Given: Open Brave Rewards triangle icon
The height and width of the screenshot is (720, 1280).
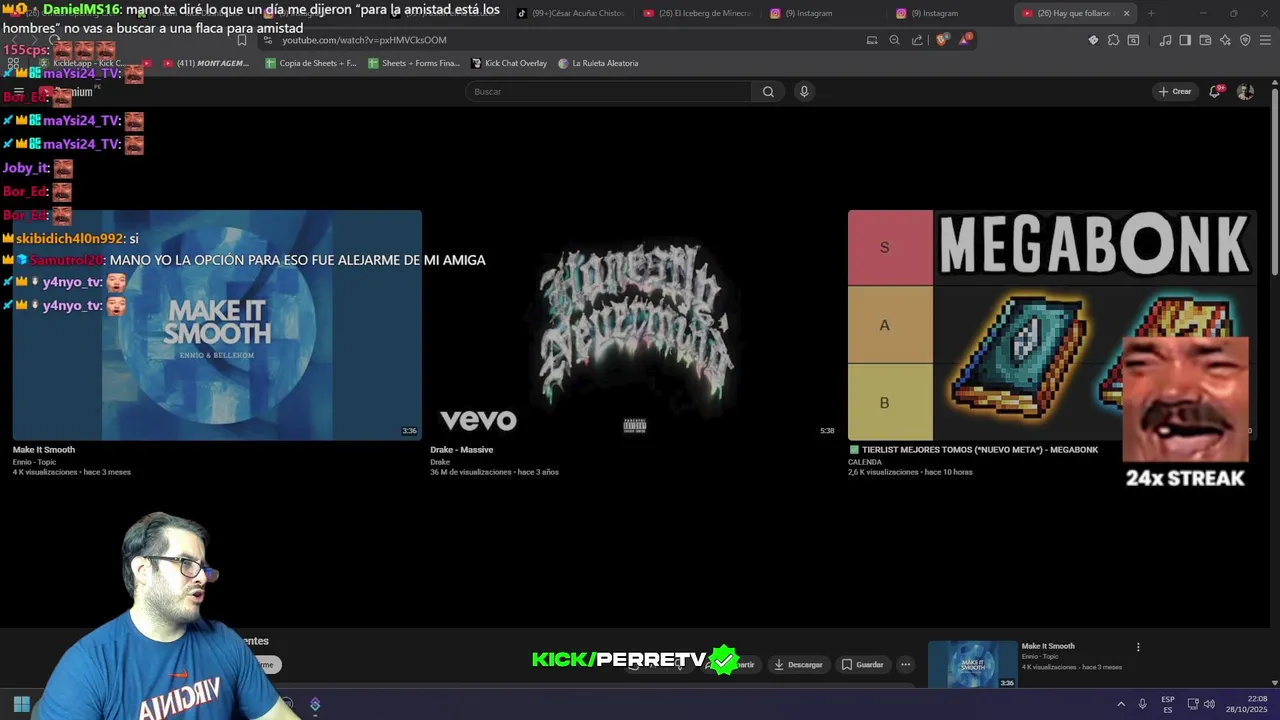Looking at the screenshot, I should 965,40.
